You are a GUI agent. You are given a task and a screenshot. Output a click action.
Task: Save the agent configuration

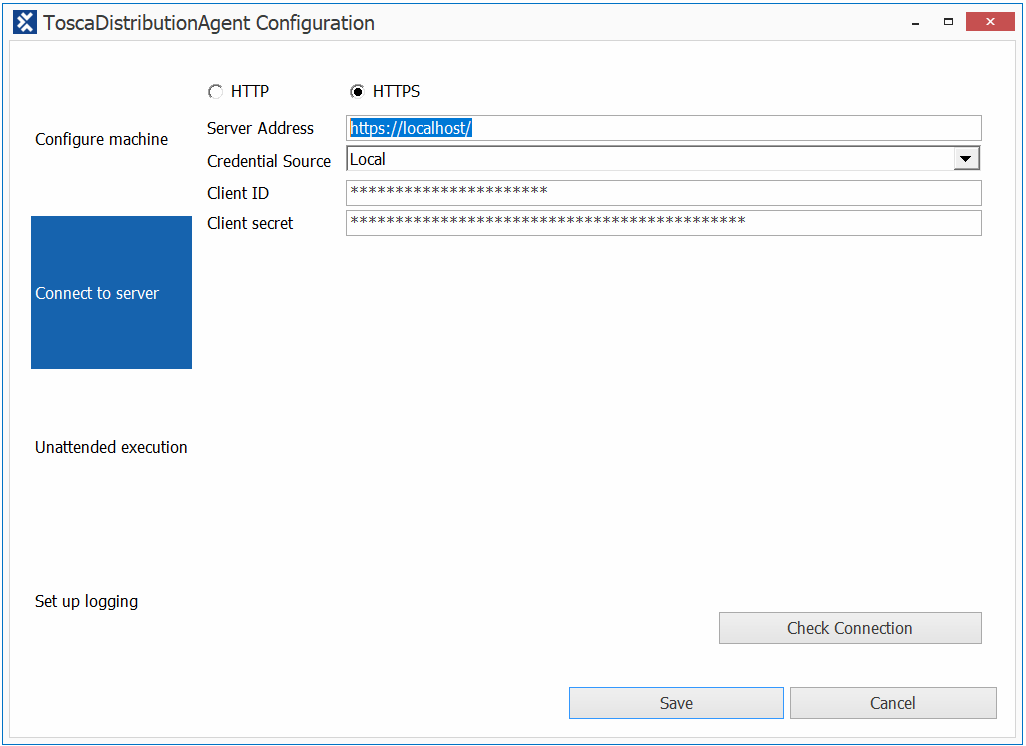coord(676,703)
